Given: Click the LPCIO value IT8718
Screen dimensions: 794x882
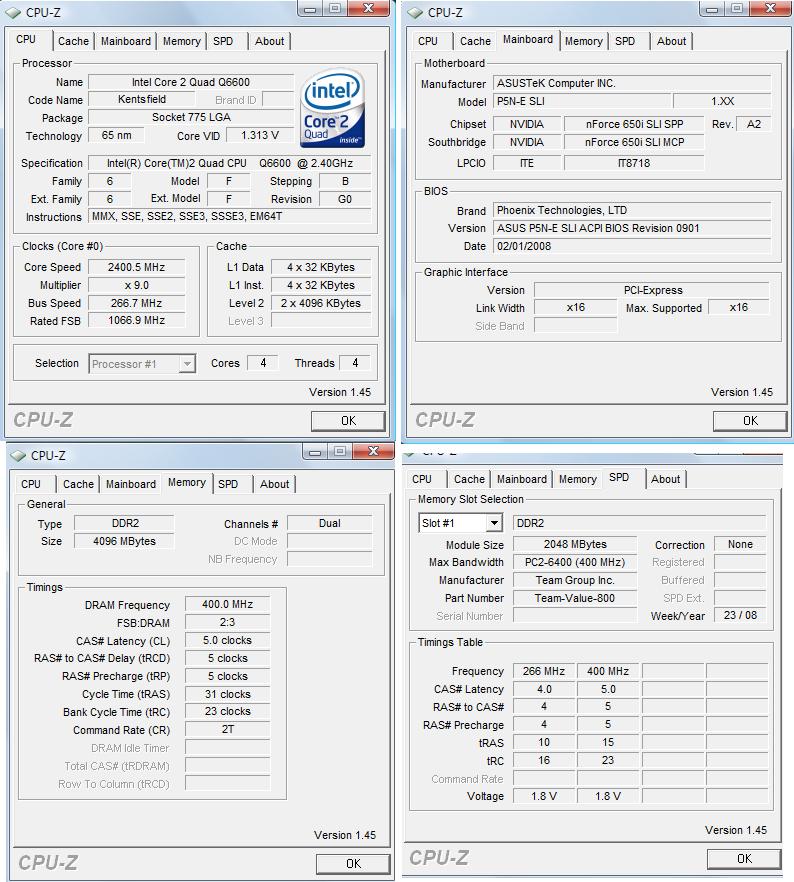Looking at the screenshot, I should coord(634,163).
